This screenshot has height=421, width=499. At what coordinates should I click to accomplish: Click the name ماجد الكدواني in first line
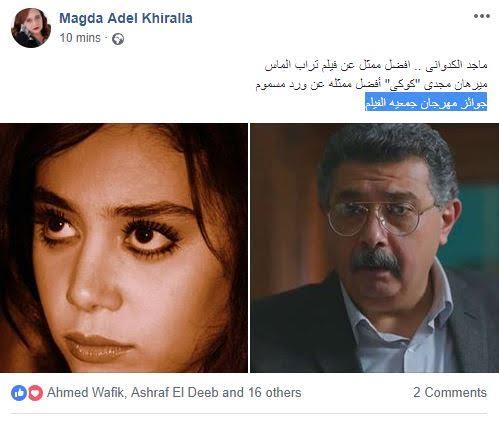point(457,65)
